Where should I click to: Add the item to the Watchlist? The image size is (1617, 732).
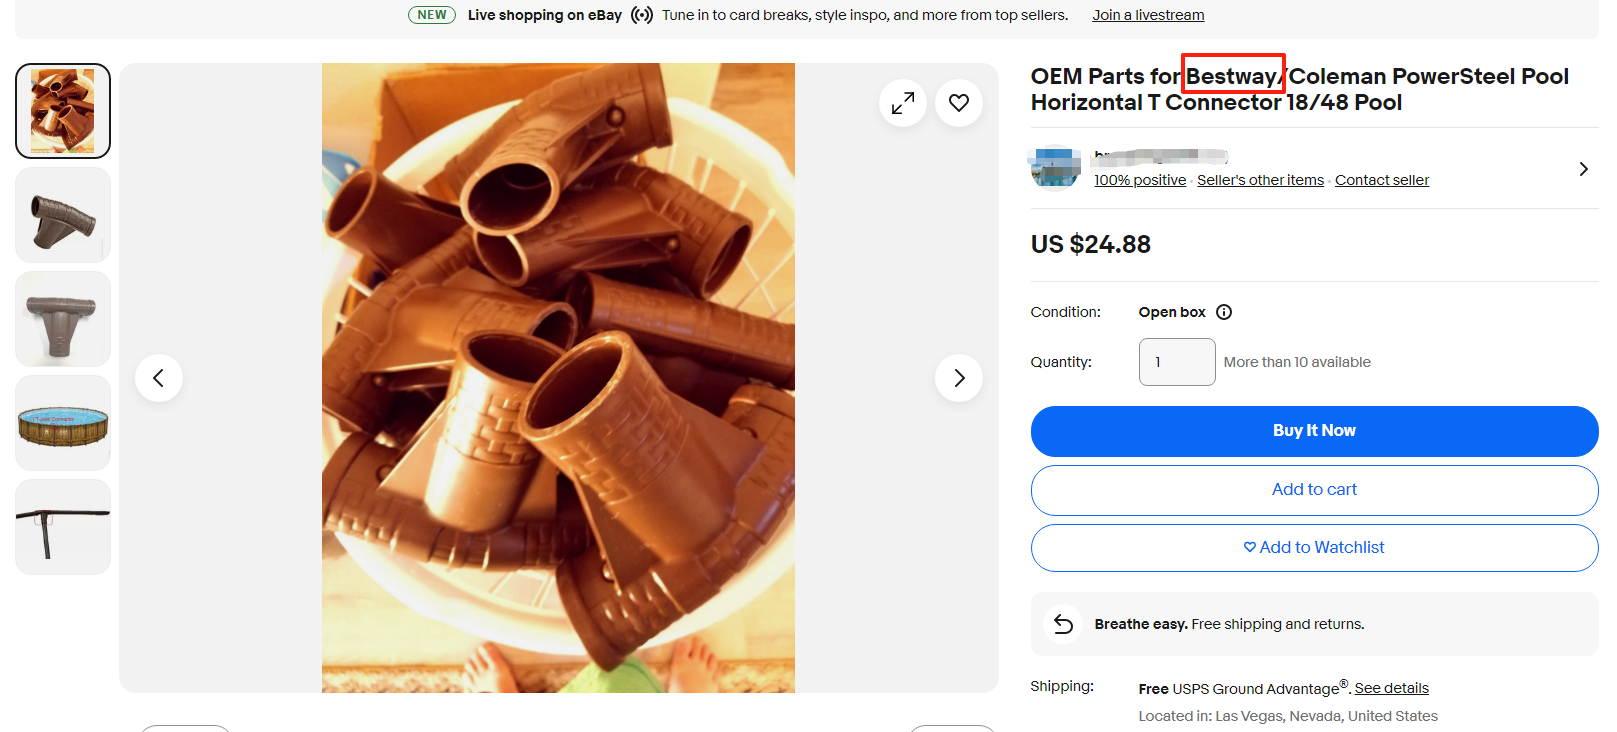[x=1314, y=548]
